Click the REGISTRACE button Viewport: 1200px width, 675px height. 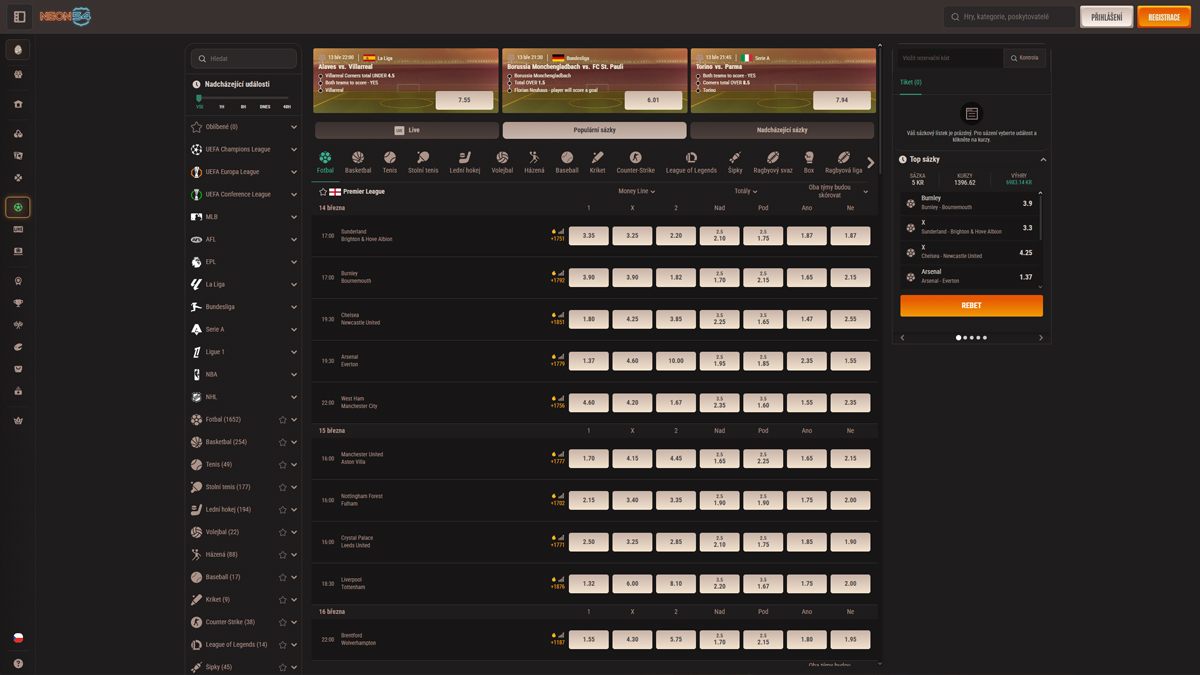(x=1163, y=17)
